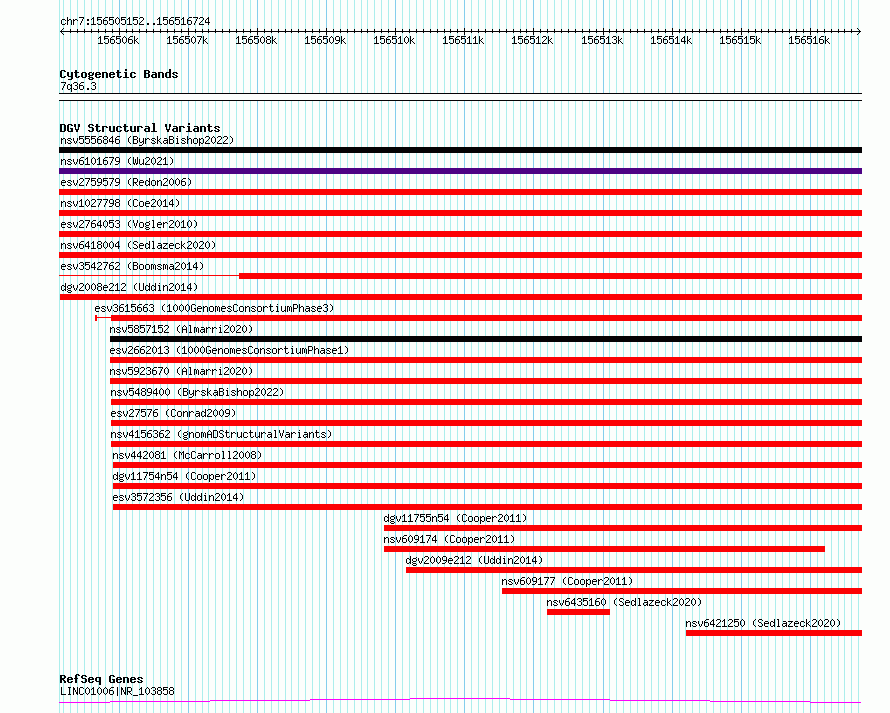Click the DGV Structural Variants track heading
The image size is (890, 713).
click(x=140, y=128)
